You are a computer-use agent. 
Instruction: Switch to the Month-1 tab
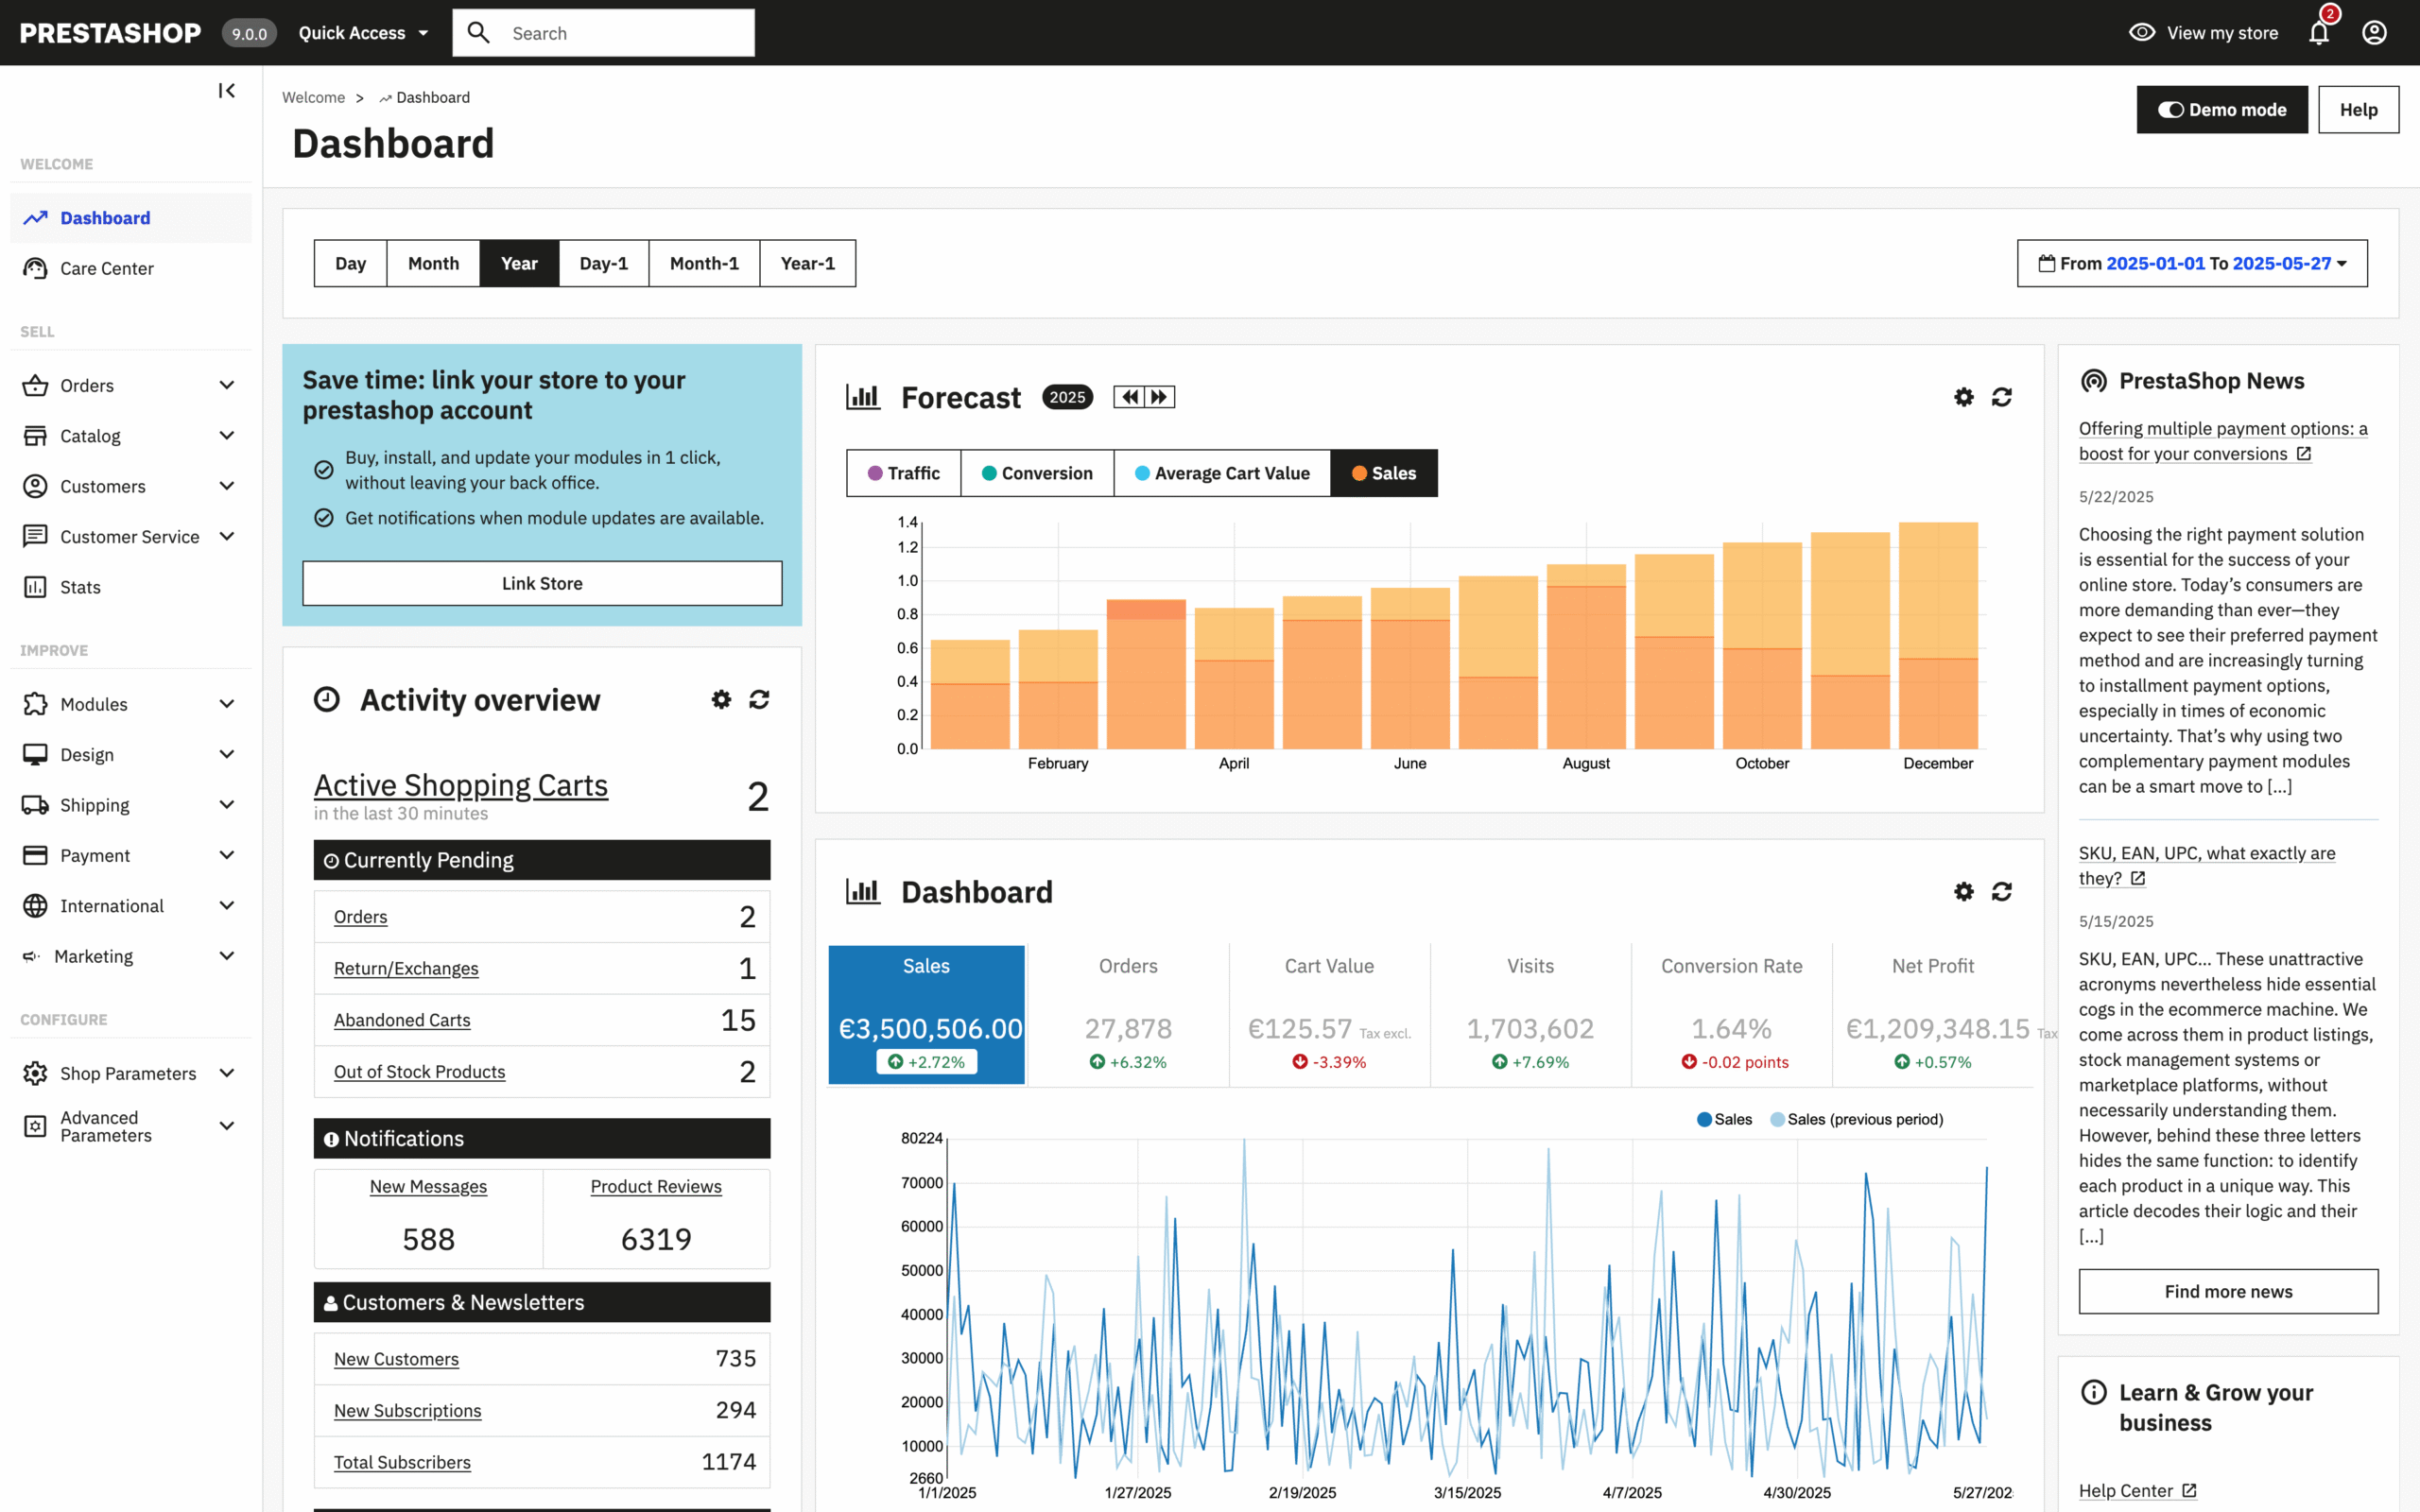pos(704,263)
